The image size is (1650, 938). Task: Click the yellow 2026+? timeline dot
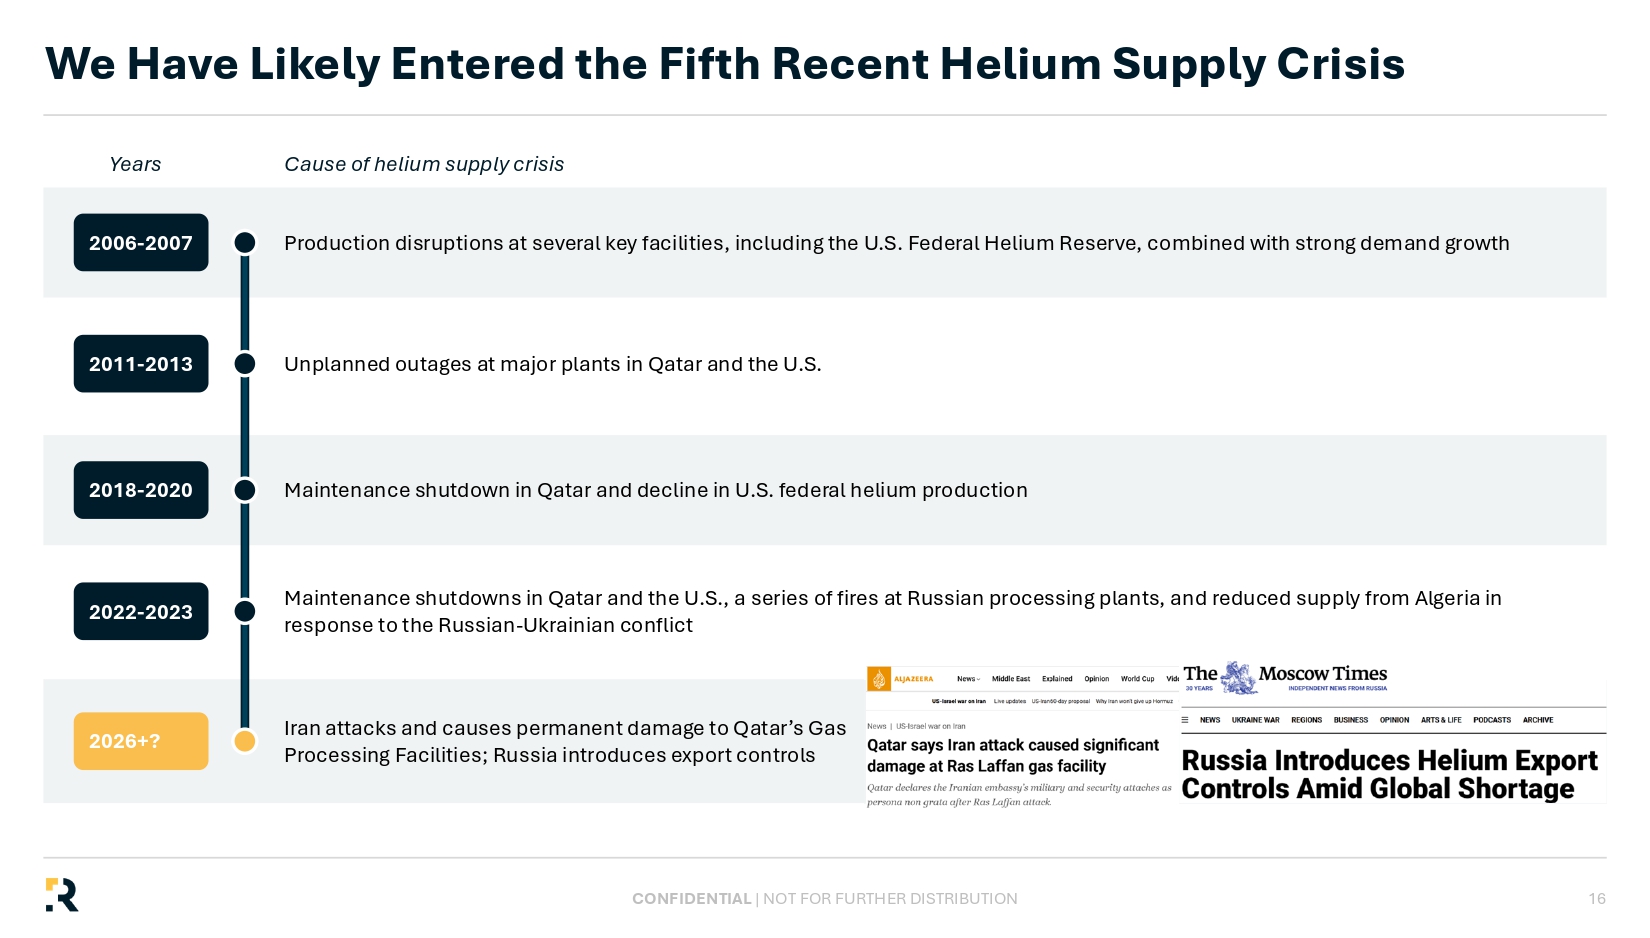pos(245,741)
